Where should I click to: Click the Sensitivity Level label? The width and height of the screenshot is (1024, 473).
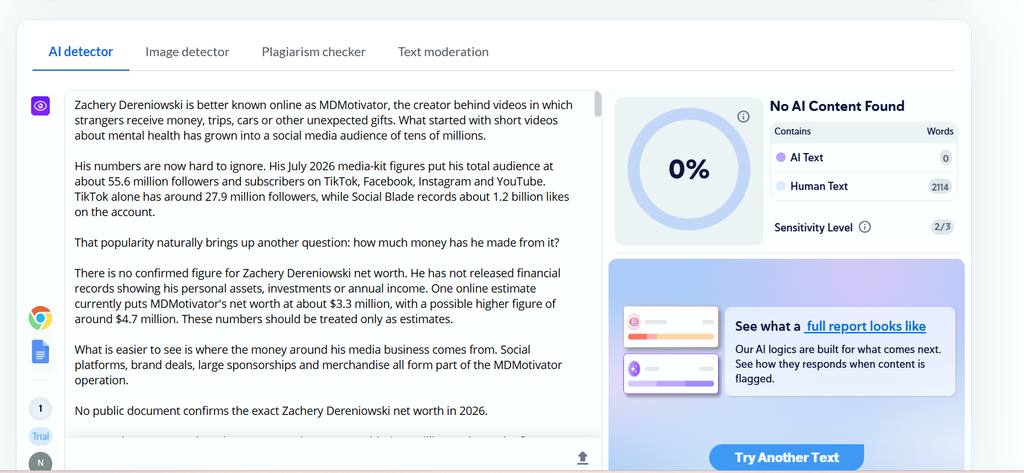814,227
